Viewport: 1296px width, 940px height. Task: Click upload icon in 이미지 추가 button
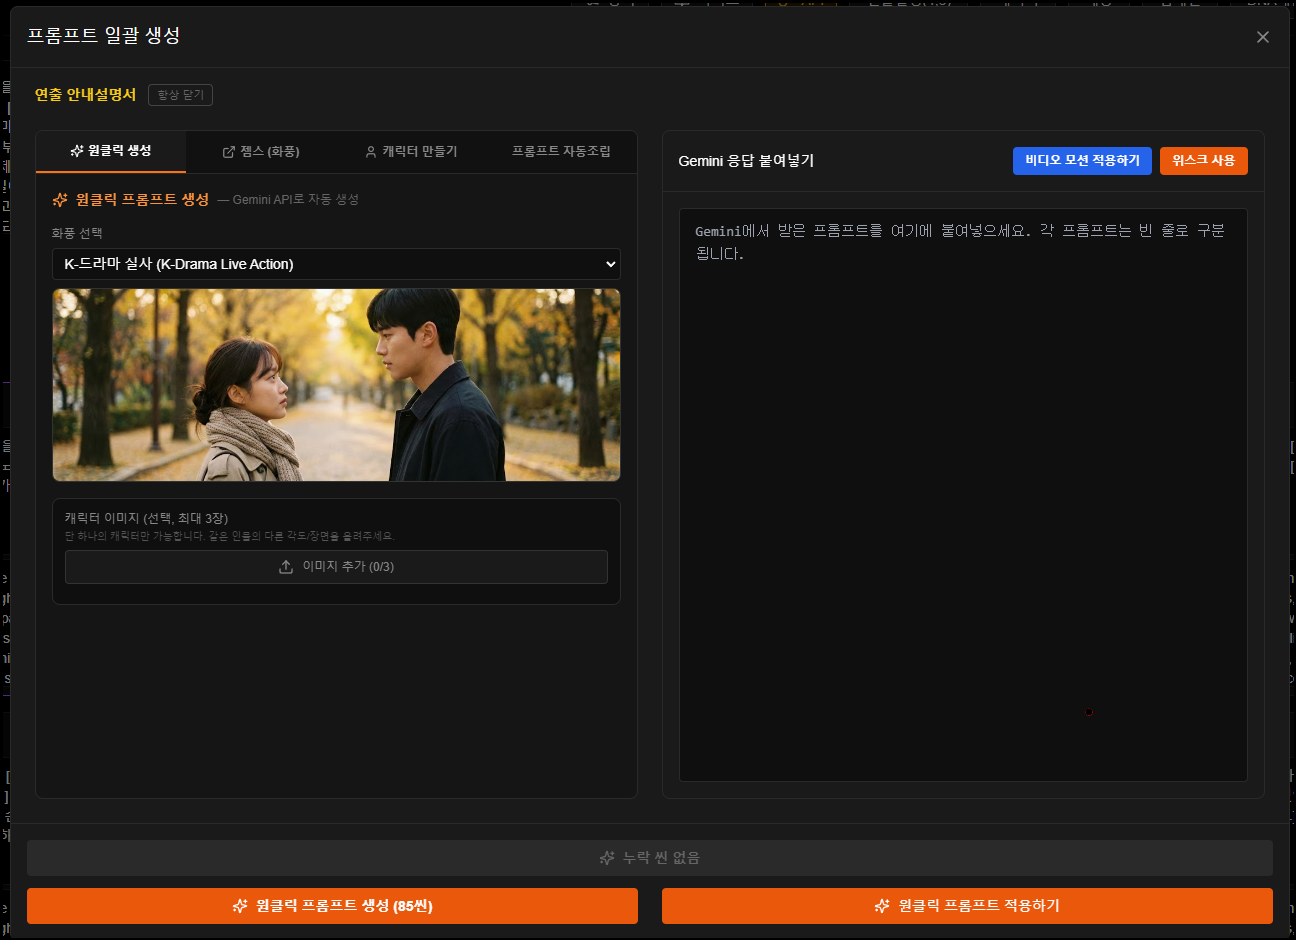(286, 567)
